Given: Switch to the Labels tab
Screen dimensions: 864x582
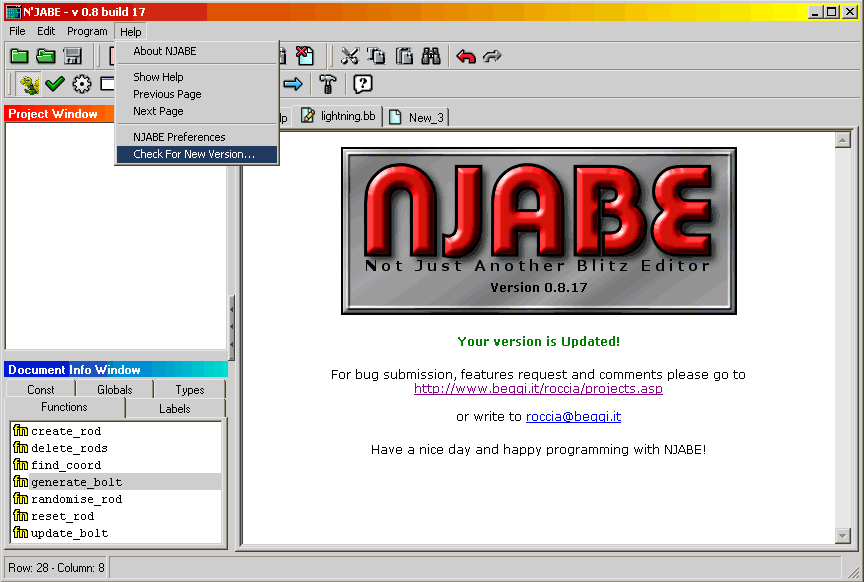Looking at the screenshot, I should [x=175, y=408].
